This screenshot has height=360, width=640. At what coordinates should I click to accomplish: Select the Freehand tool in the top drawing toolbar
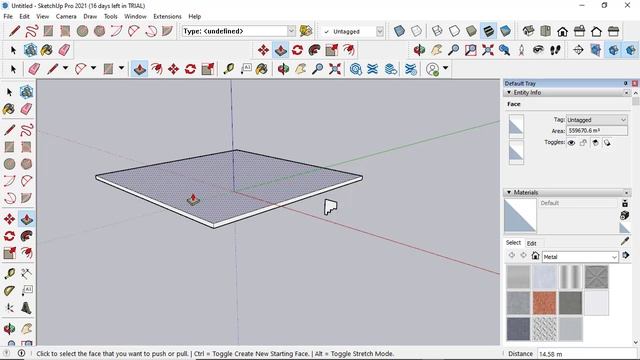[31, 31]
